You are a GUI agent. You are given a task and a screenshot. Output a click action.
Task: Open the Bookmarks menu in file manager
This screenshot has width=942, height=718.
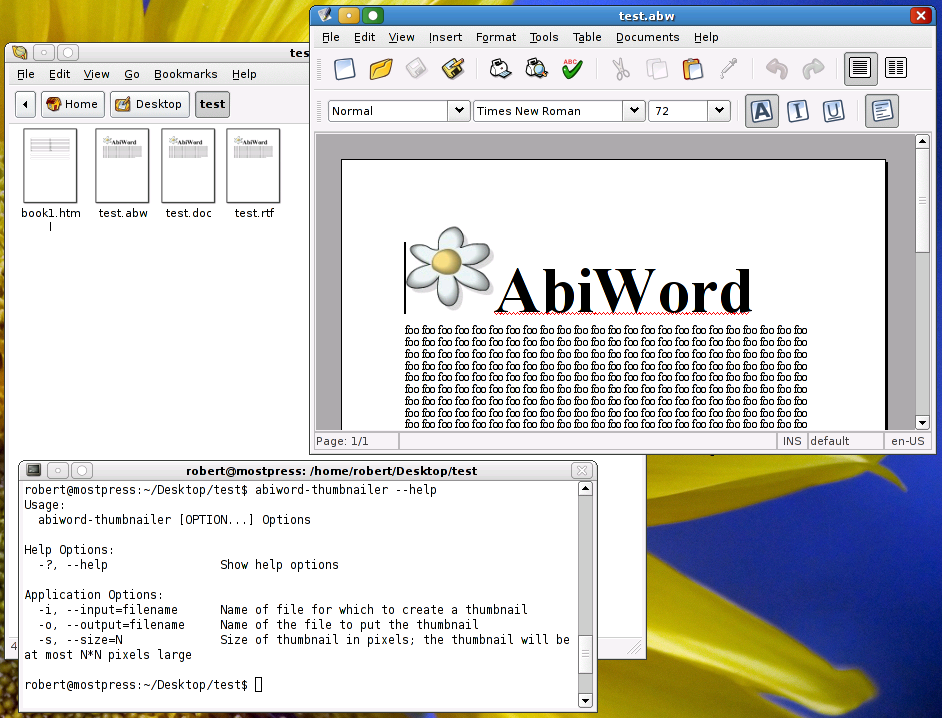click(186, 74)
